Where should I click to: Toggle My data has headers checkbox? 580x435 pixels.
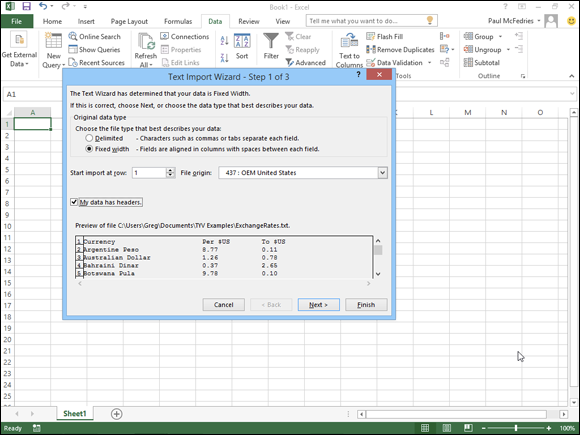[x=74, y=202]
